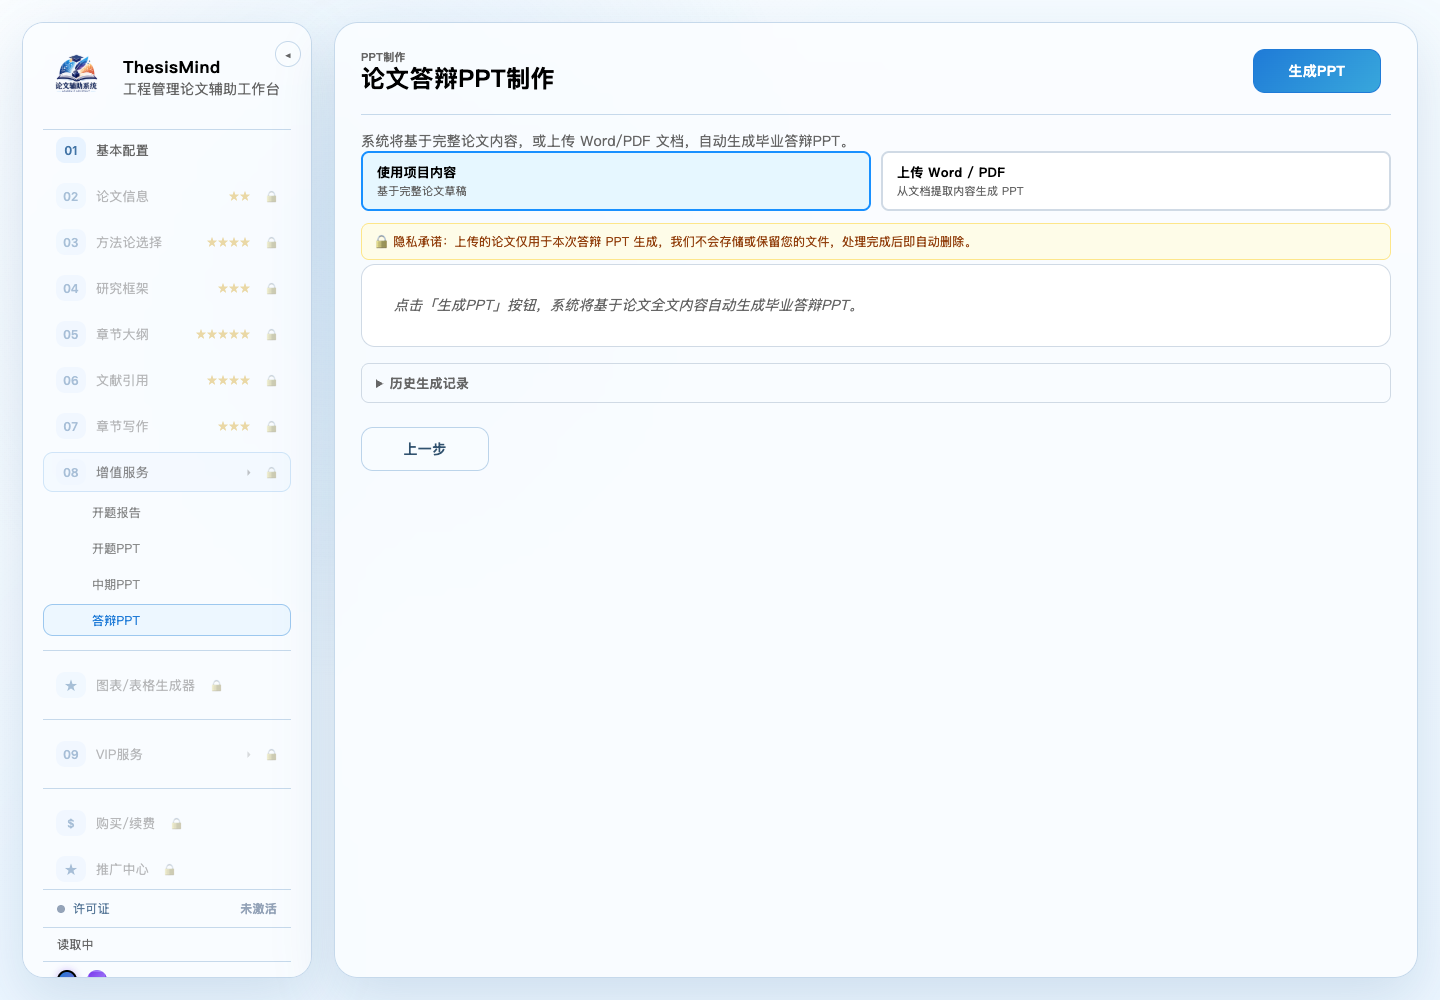Image resolution: width=1440 pixels, height=1000 pixels.
Task: Click the lock icon on 章节大纲 row
Action: coord(272,335)
